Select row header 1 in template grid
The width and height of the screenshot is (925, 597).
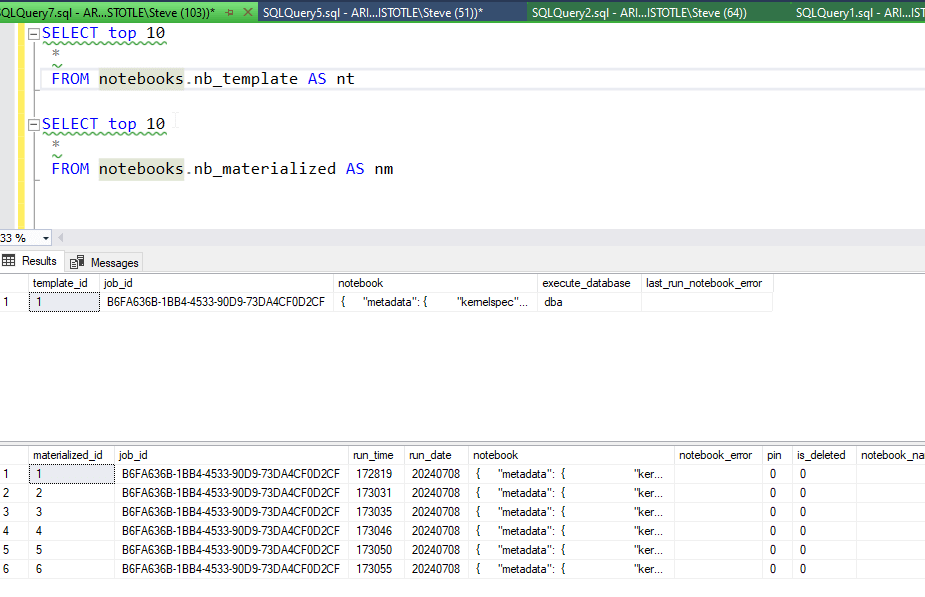point(14,302)
